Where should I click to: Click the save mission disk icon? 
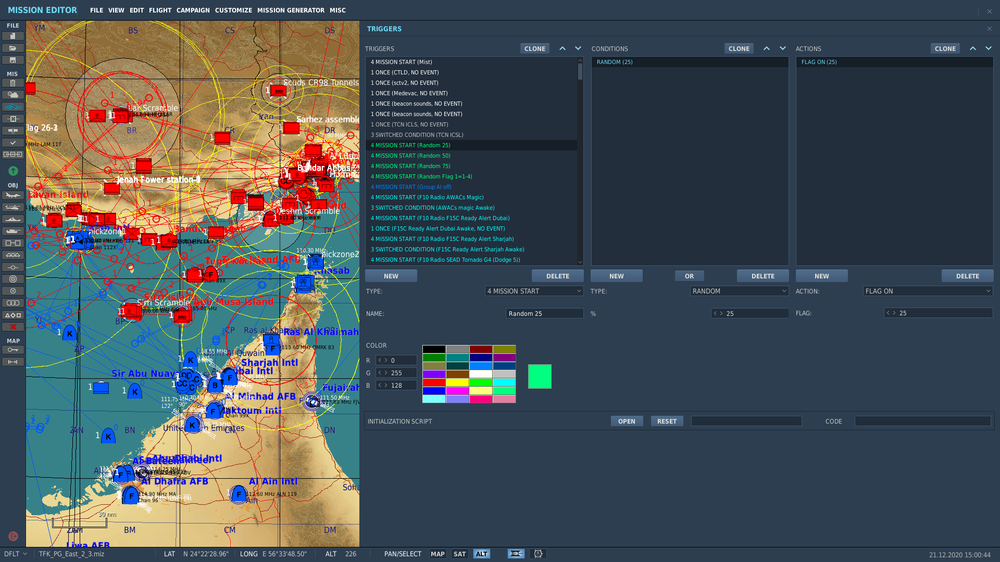point(13,59)
